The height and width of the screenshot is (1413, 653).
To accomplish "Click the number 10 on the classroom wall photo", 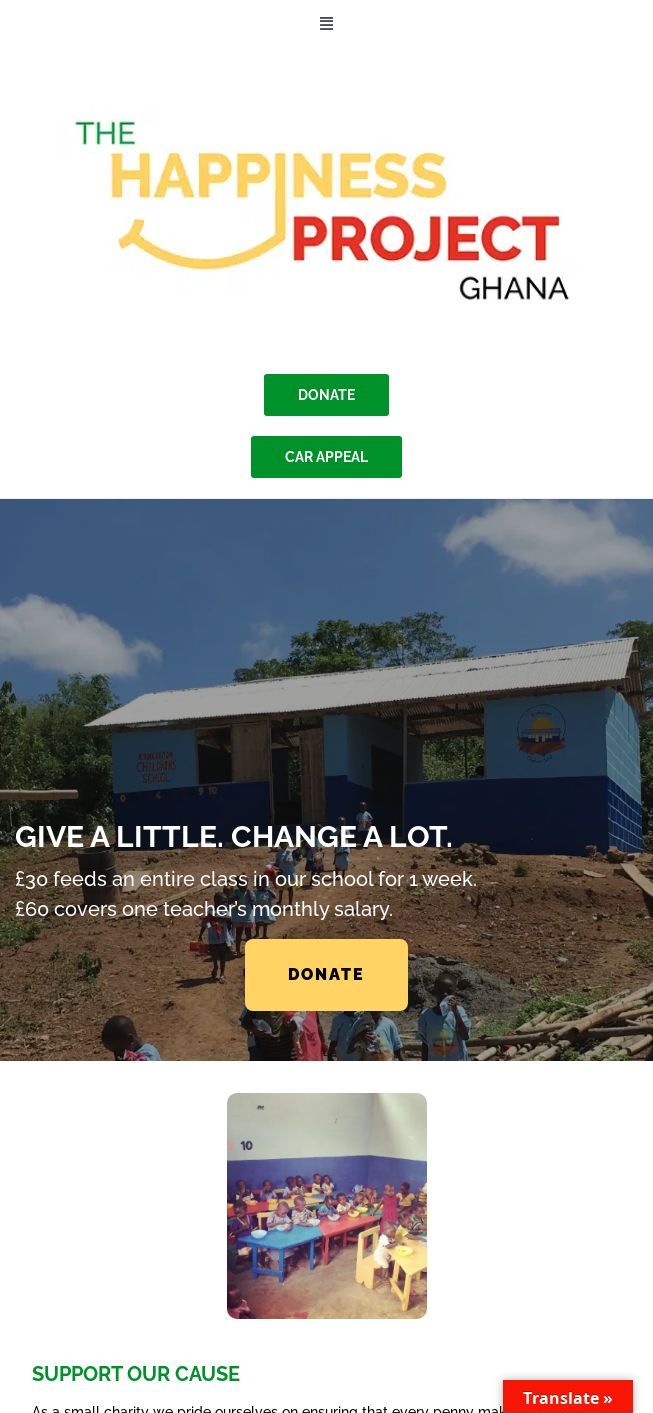I will pos(246,1146).
